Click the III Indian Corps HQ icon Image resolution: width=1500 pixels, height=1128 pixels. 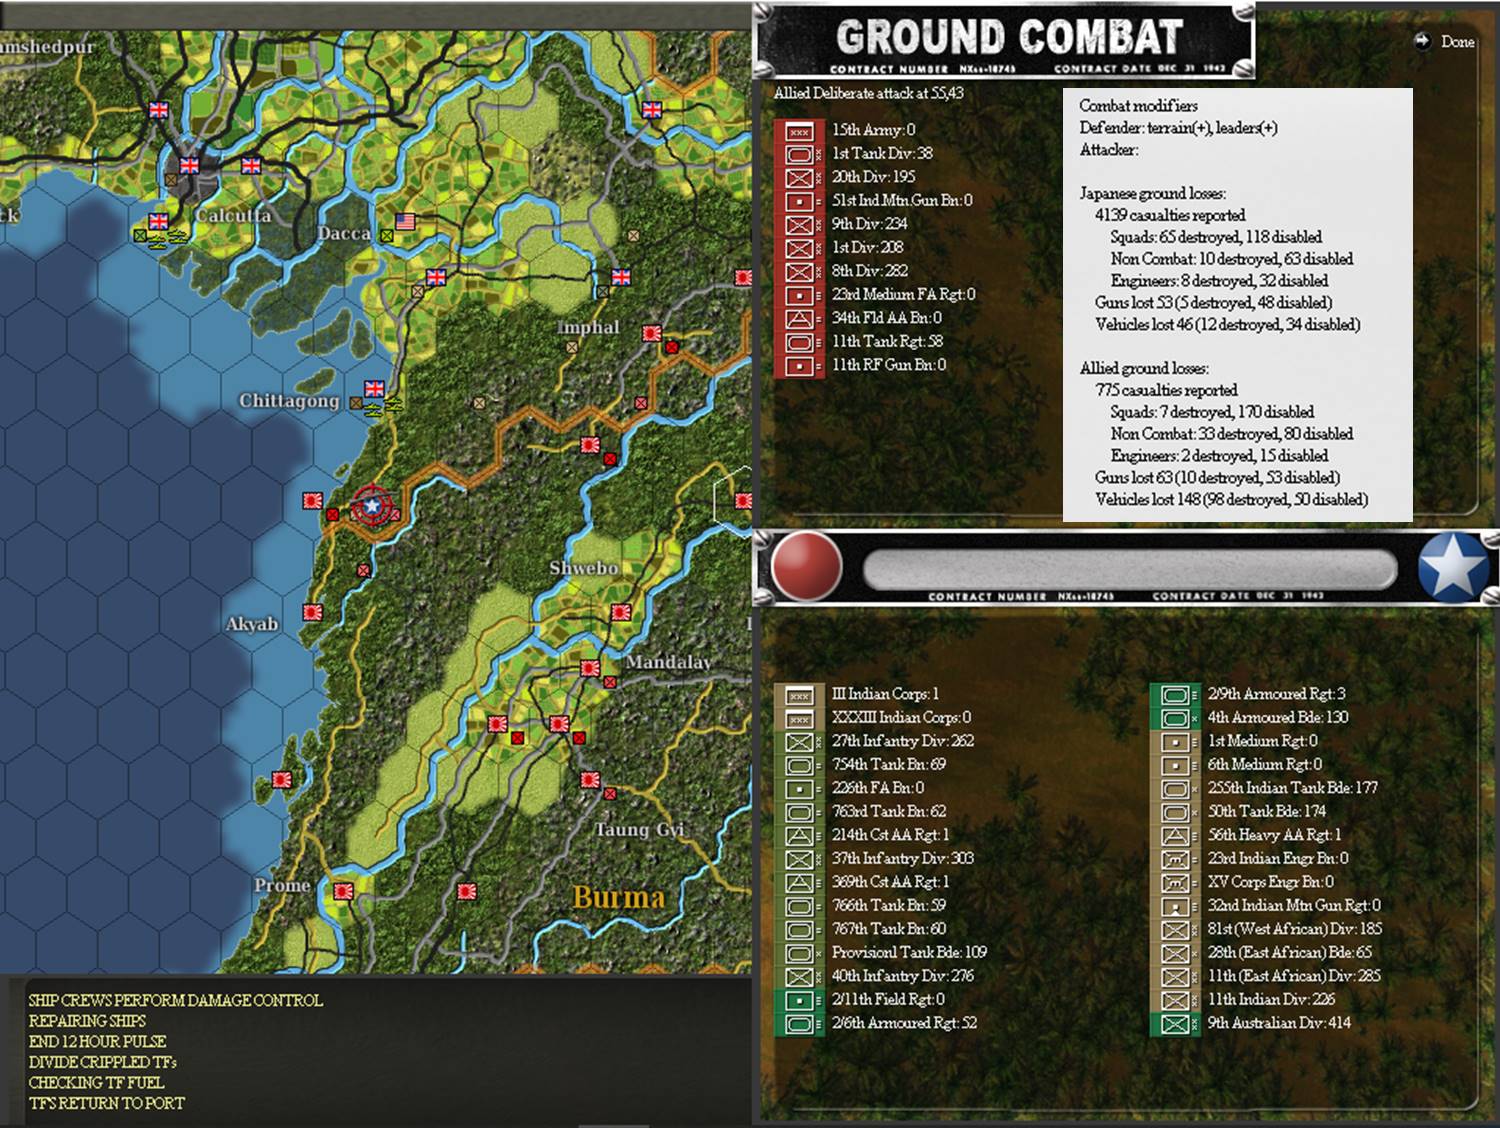799,695
